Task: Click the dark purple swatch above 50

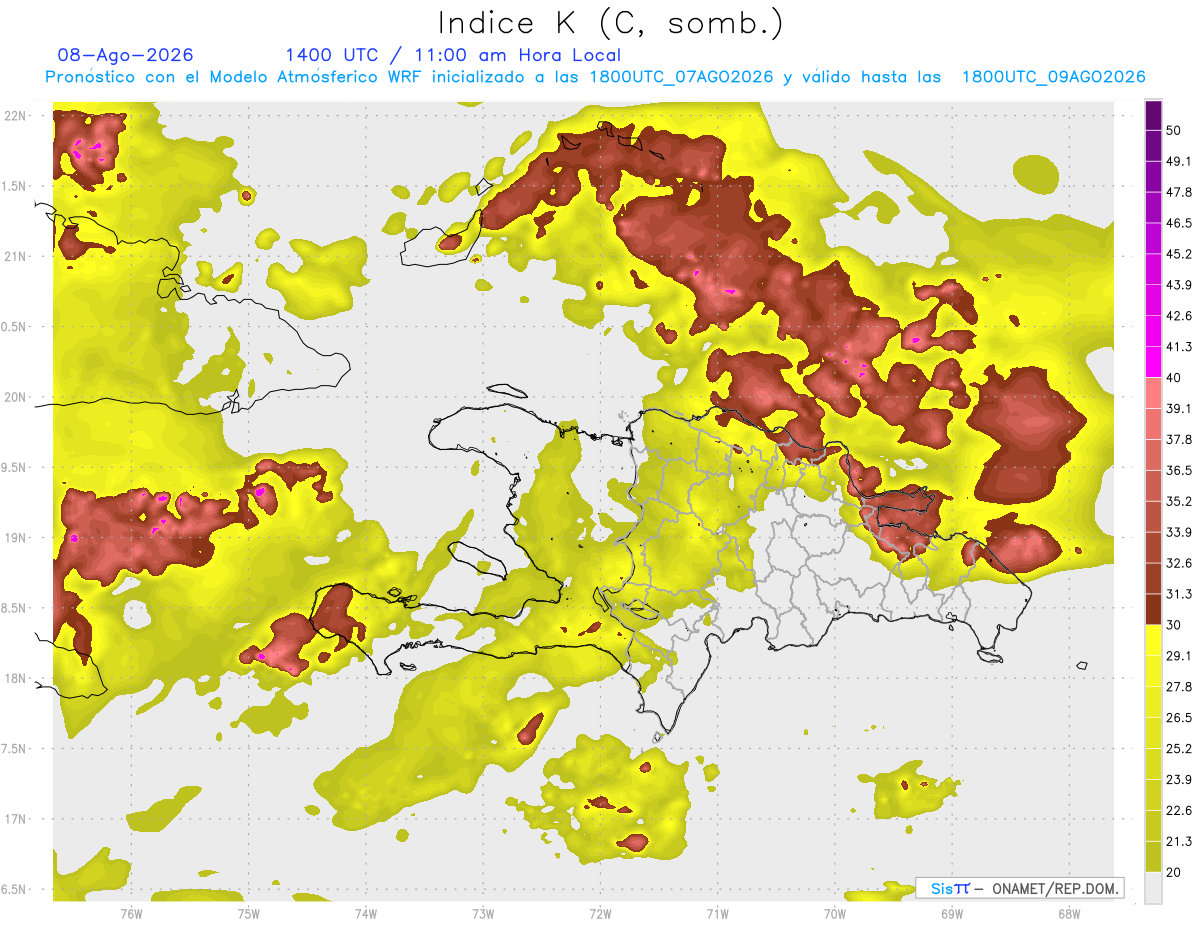Action: pos(1153,117)
